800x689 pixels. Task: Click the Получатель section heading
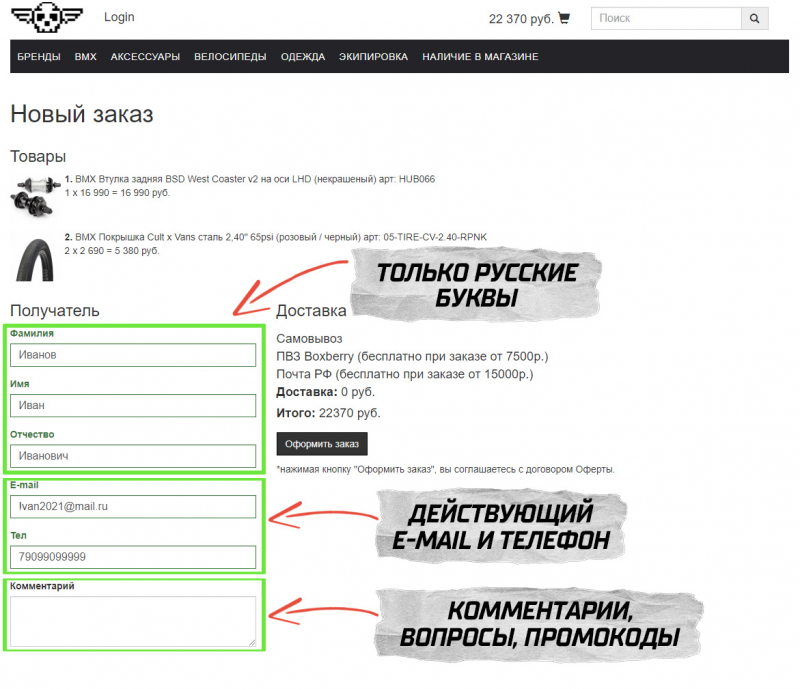pos(55,311)
